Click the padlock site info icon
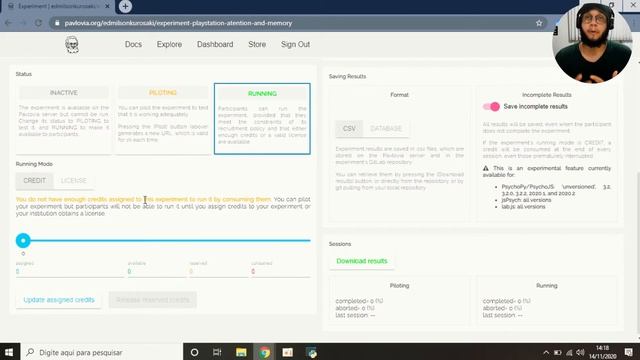 [x=57, y=23]
